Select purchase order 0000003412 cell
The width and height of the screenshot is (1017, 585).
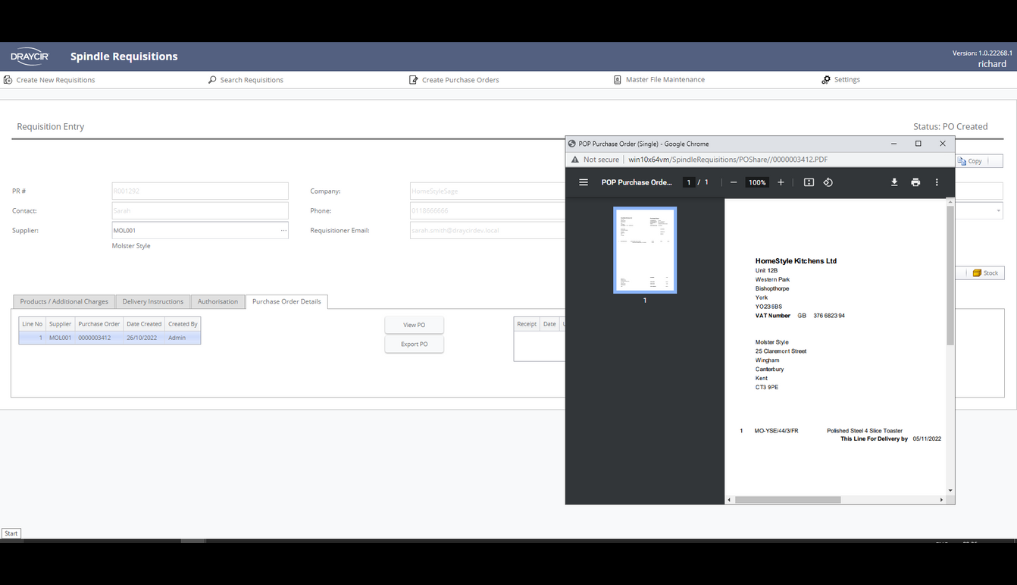click(99, 338)
